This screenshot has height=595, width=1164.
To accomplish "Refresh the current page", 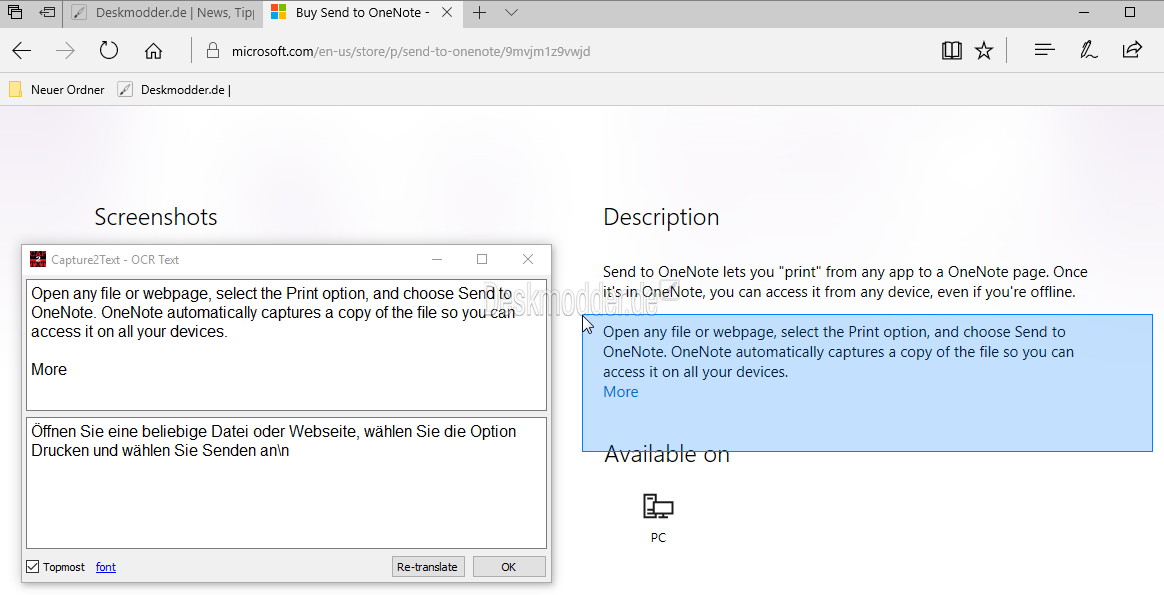I will 109,50.
